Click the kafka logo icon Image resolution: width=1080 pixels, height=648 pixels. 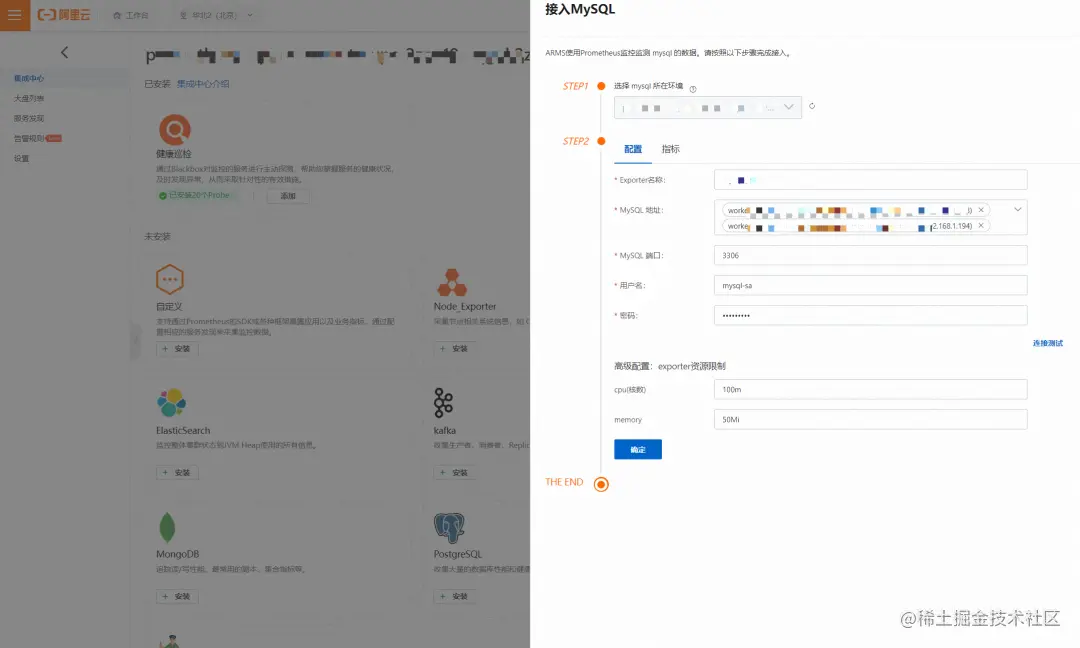point(444,403)
